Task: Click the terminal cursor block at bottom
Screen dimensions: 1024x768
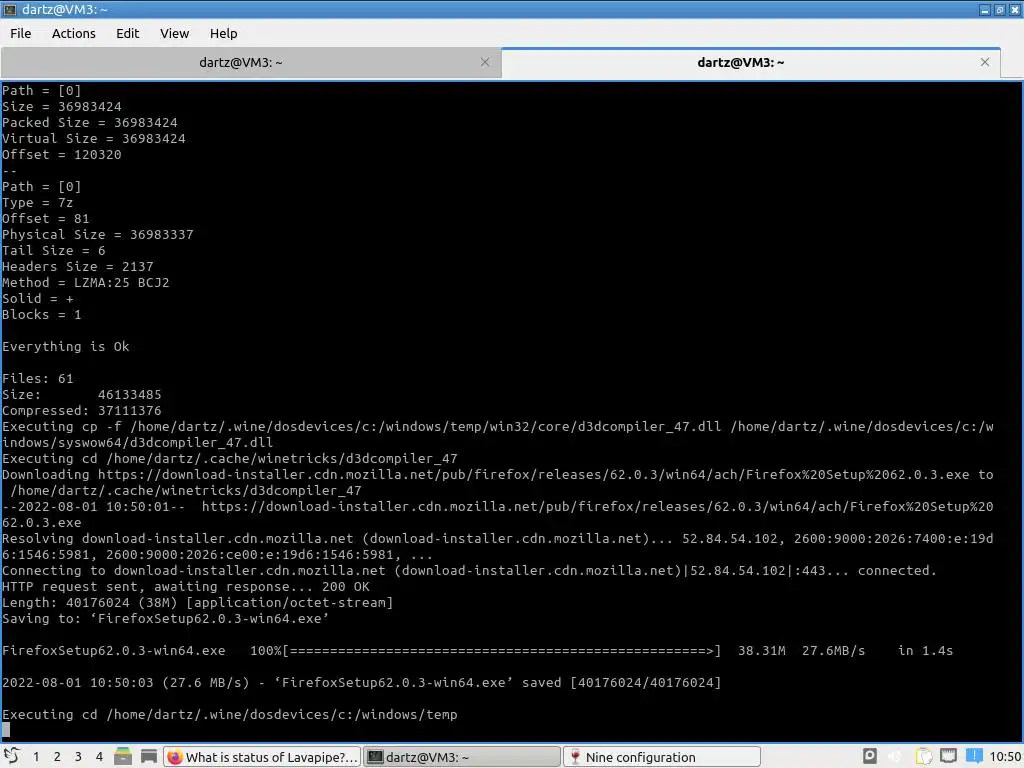Action: point(7,730)
